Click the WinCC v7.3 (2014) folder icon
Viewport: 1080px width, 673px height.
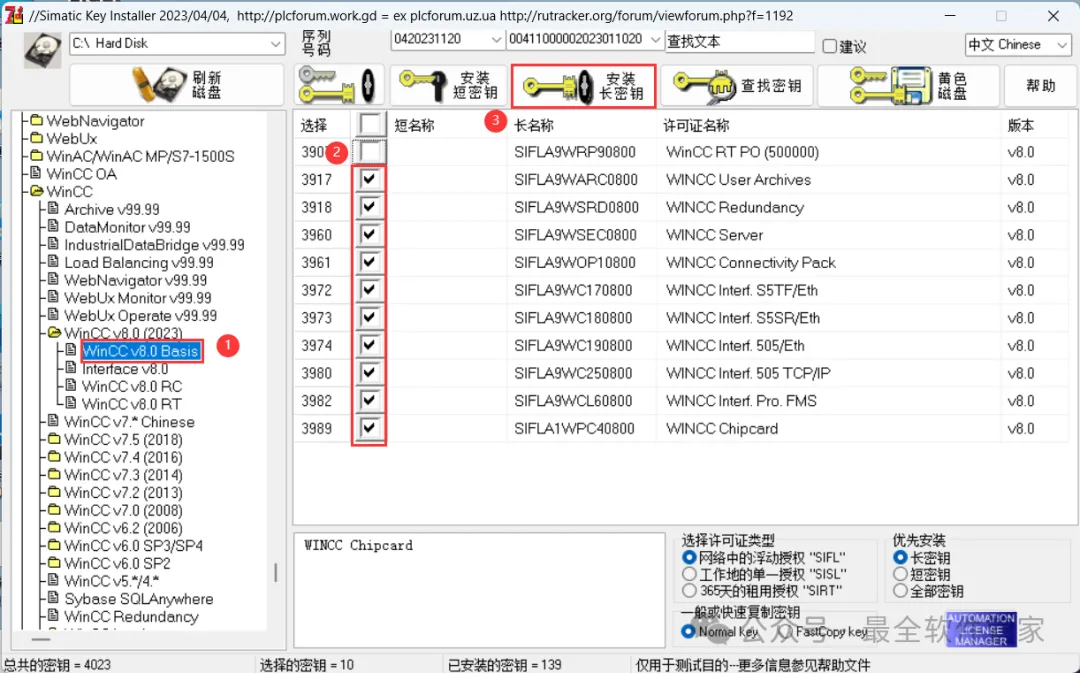pyautogui.click(x=54, y=475)
